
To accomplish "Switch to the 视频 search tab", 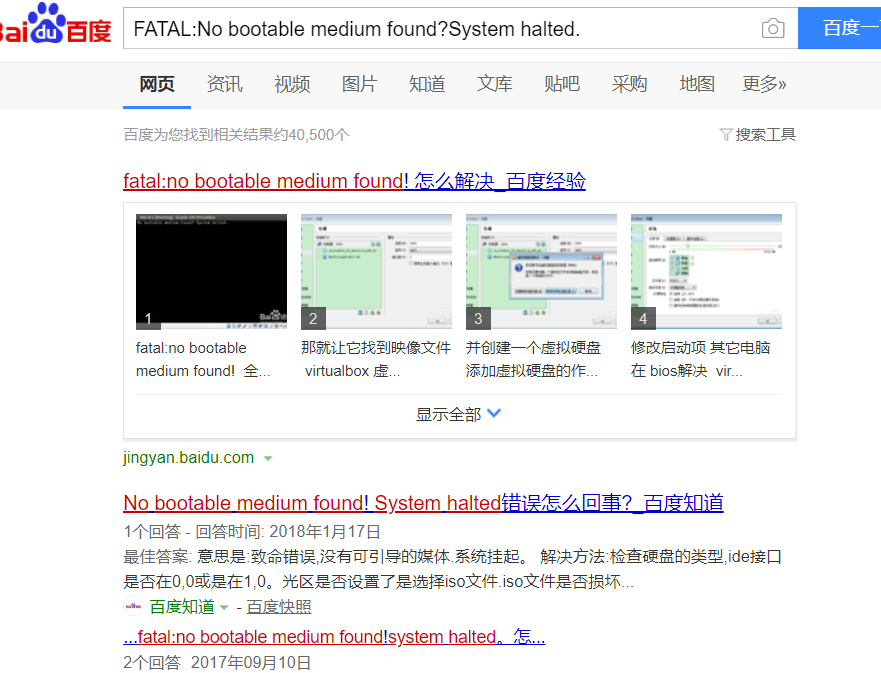I will [x=291, y=85].
